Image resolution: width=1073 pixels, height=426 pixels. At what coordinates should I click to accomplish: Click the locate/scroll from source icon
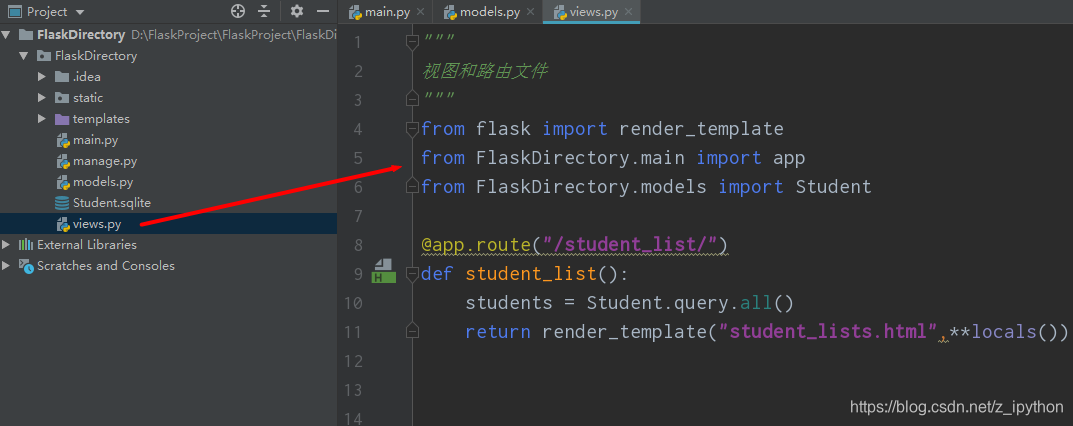point(238,11)
